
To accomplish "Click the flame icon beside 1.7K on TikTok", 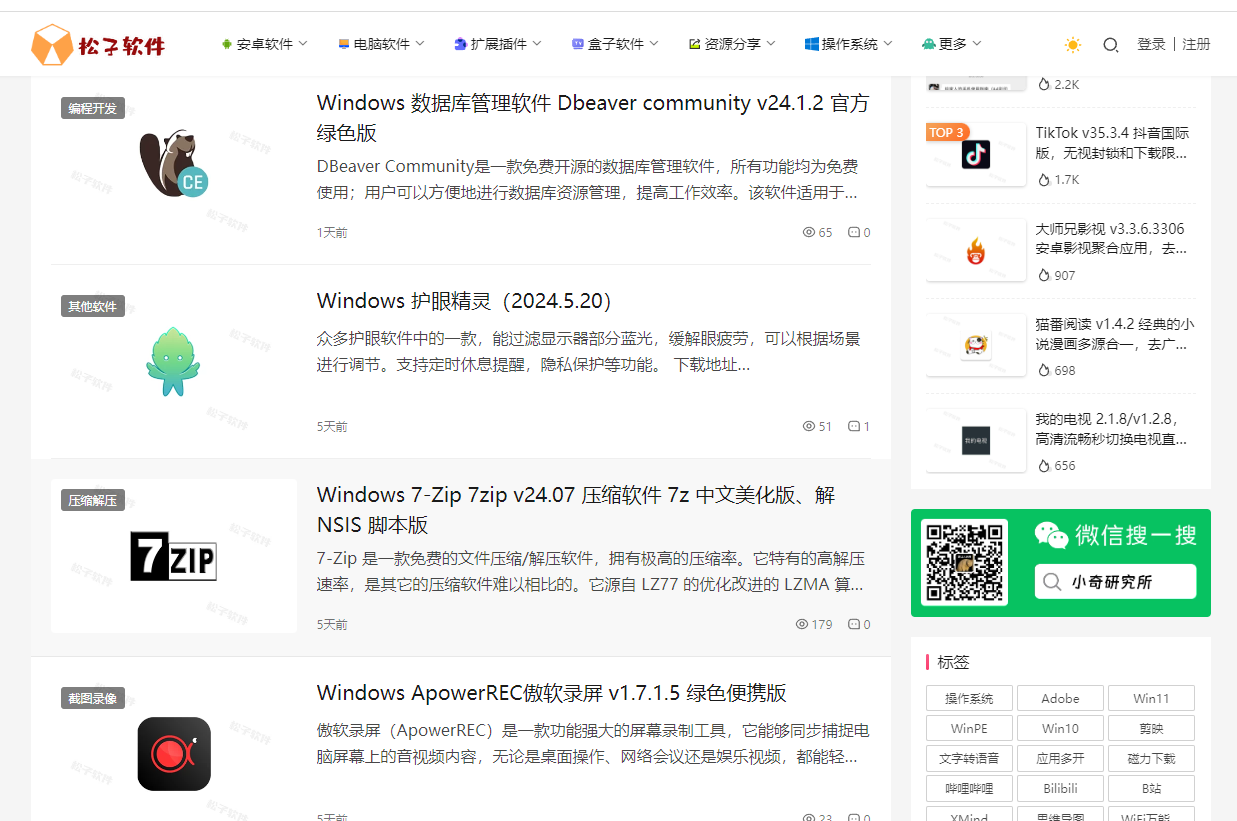I will [1044, 180].
